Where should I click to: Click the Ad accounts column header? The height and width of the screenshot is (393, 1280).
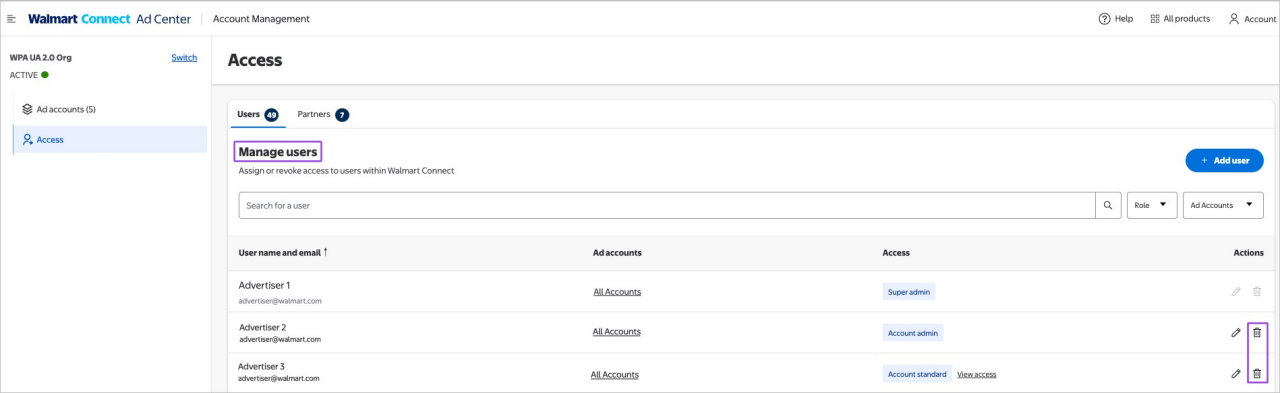tap(617, 253)
